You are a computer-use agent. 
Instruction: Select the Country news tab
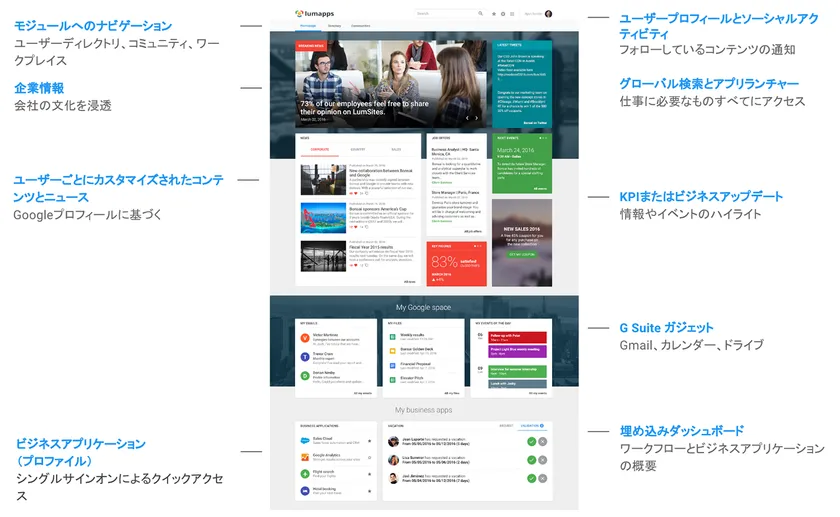[358, 149]
